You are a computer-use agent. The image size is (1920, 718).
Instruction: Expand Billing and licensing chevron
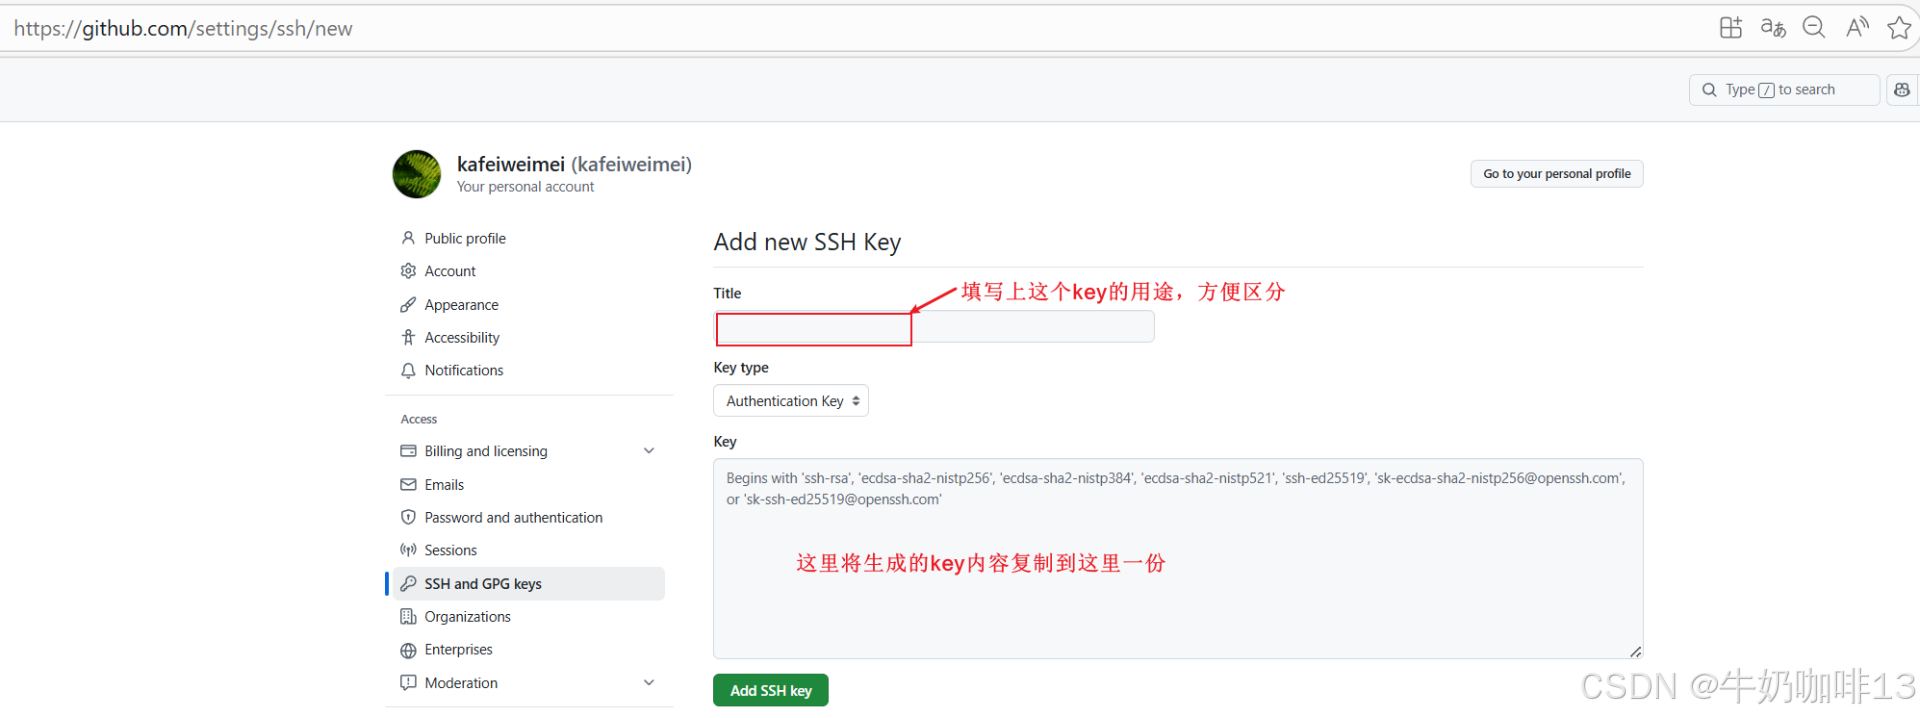(649, 451)
